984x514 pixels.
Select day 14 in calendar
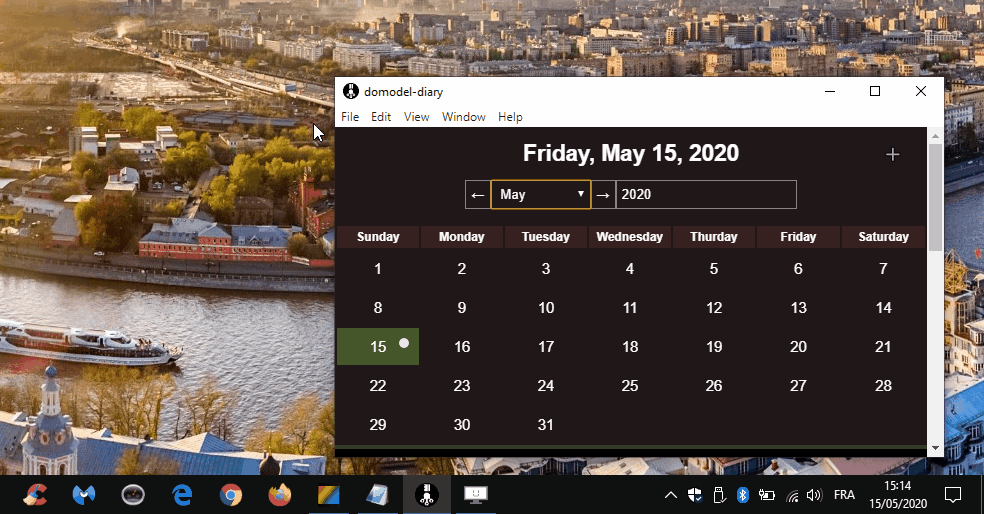(883, 308)
